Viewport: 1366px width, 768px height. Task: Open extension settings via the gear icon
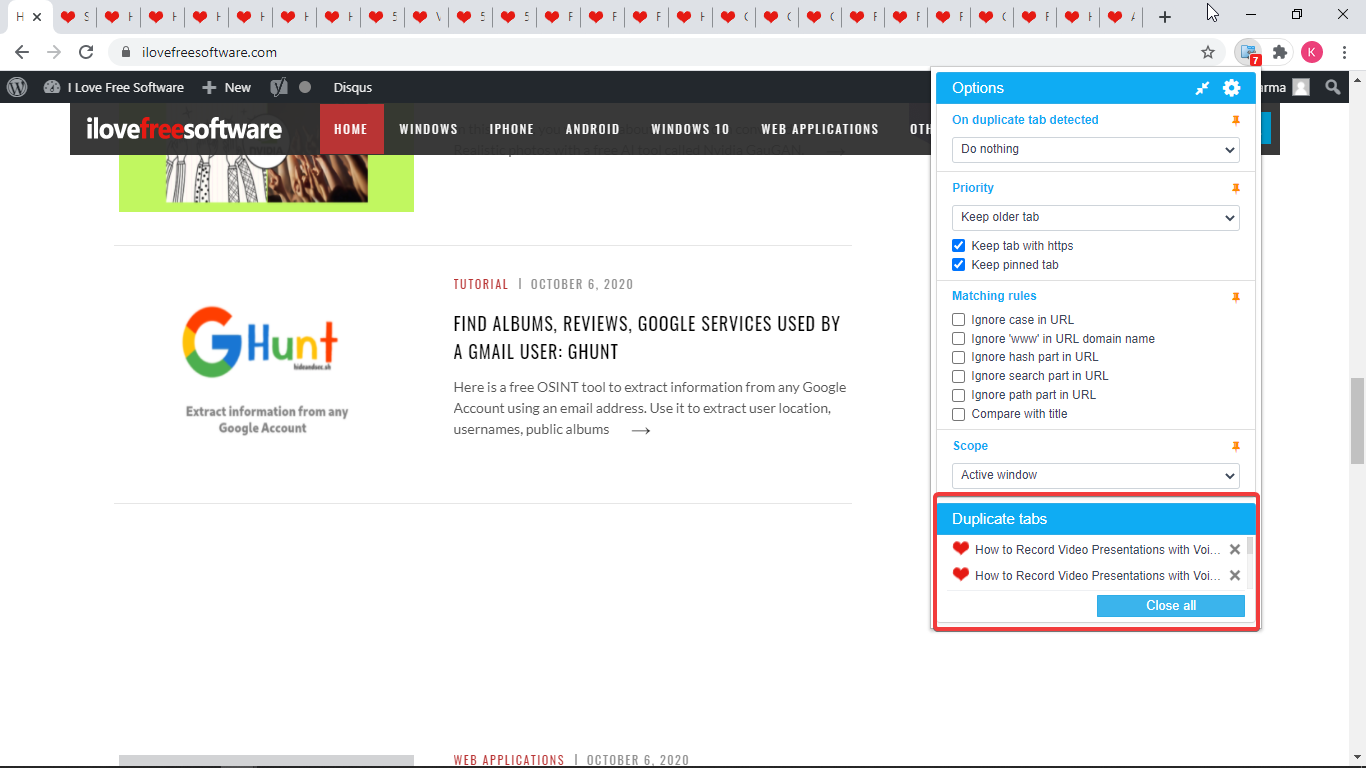click(x=1232, y=88)
